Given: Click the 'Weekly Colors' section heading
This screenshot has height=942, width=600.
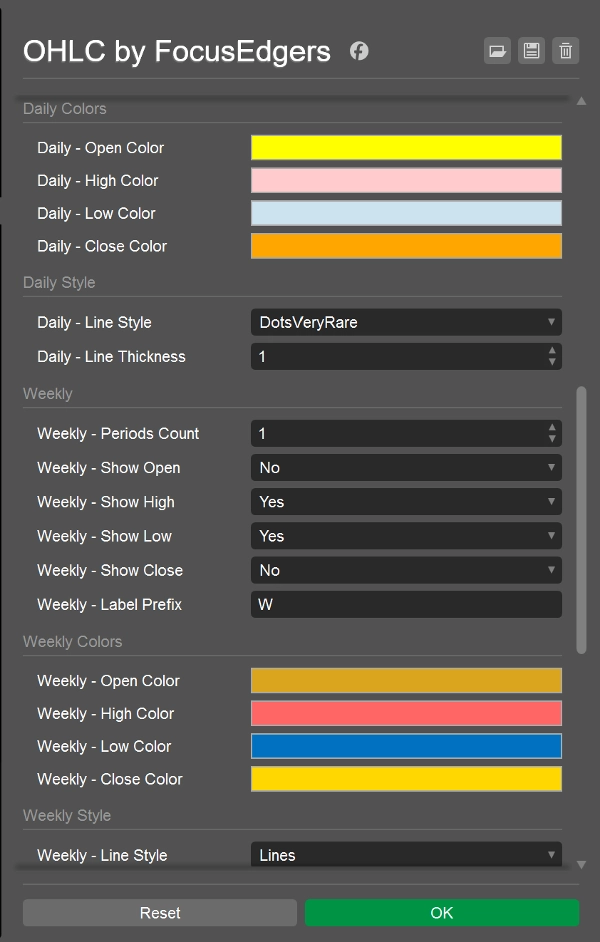Looking at the screenshot, I should [73, 642].
